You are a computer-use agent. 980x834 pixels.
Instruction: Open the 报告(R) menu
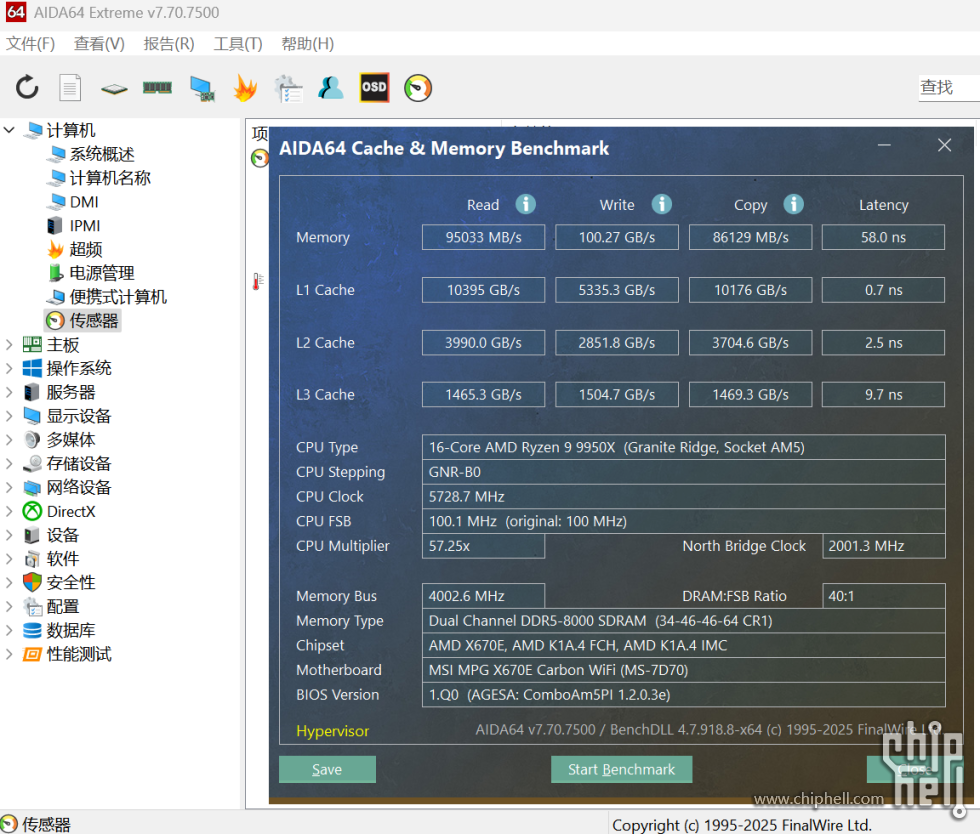[169, 44]
